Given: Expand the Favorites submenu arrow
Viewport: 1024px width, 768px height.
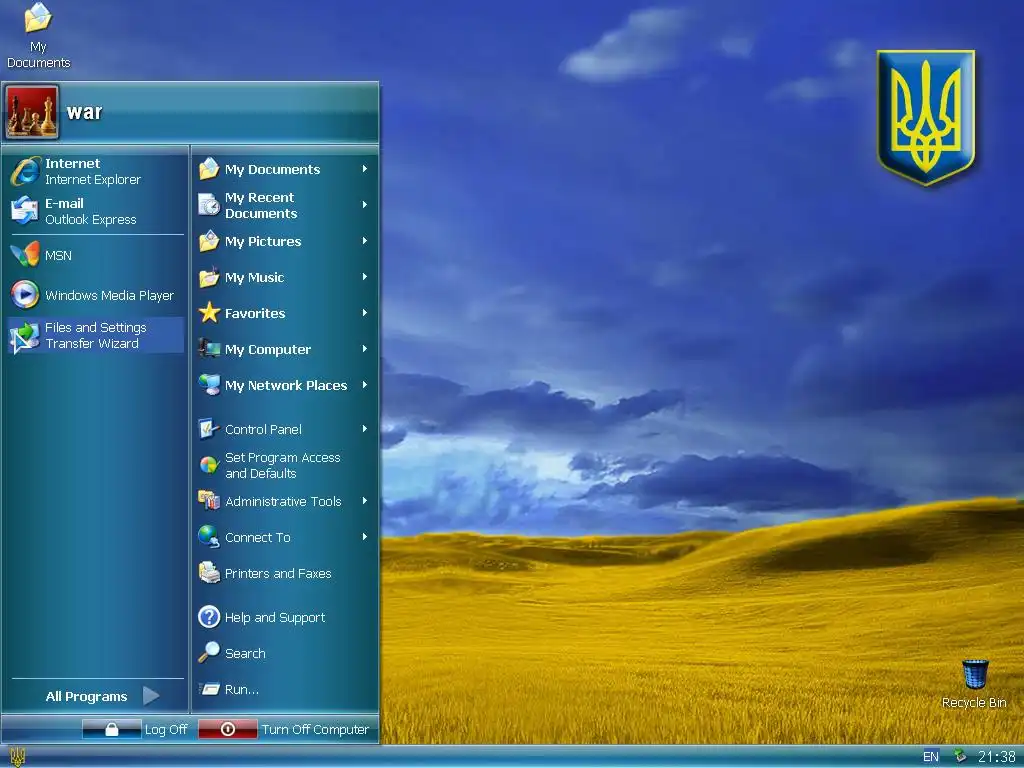Looking at the screenshot, I should click(365, 313).
